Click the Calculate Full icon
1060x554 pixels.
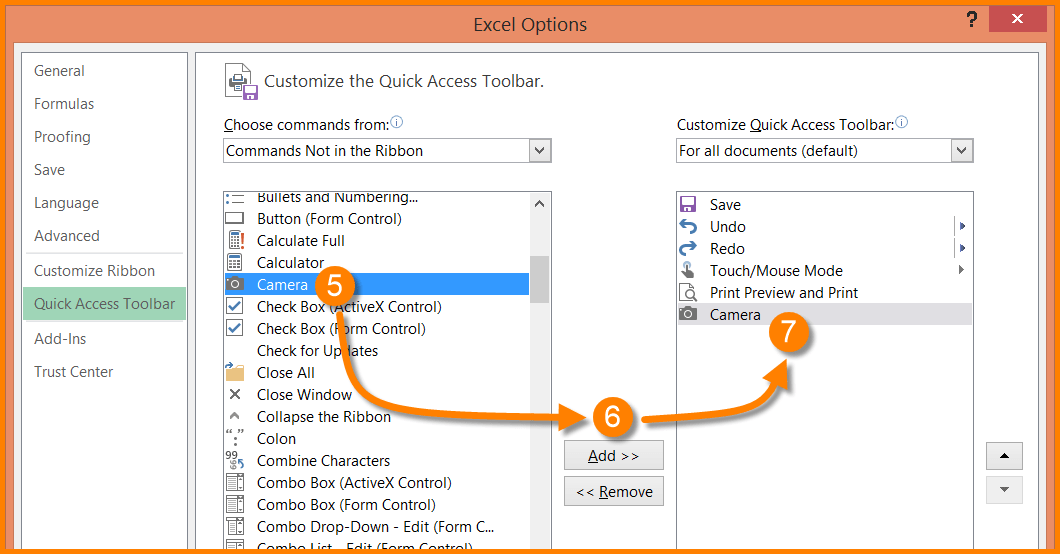coord(235,241)
